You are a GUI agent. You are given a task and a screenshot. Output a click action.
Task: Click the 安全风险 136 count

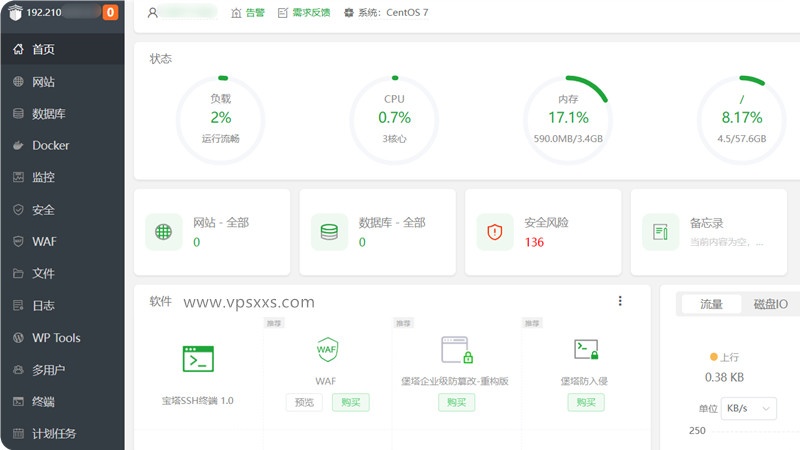coord(534,242)
